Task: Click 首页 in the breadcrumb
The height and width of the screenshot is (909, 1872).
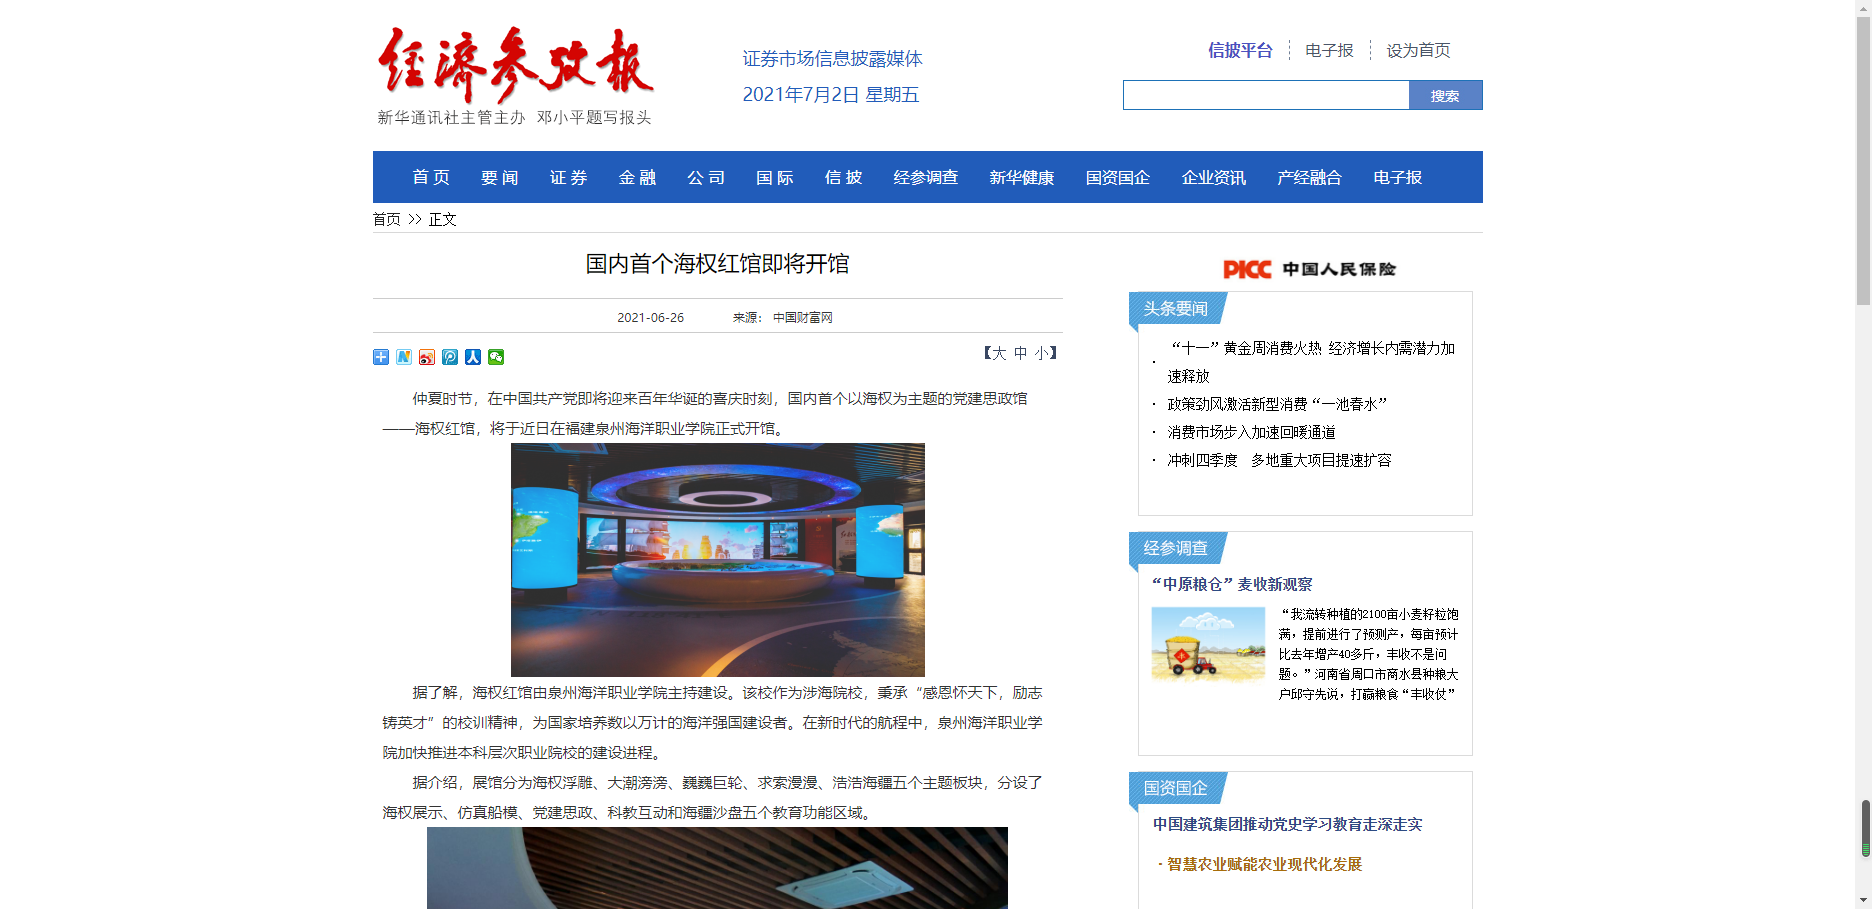Action: [386, 219]
